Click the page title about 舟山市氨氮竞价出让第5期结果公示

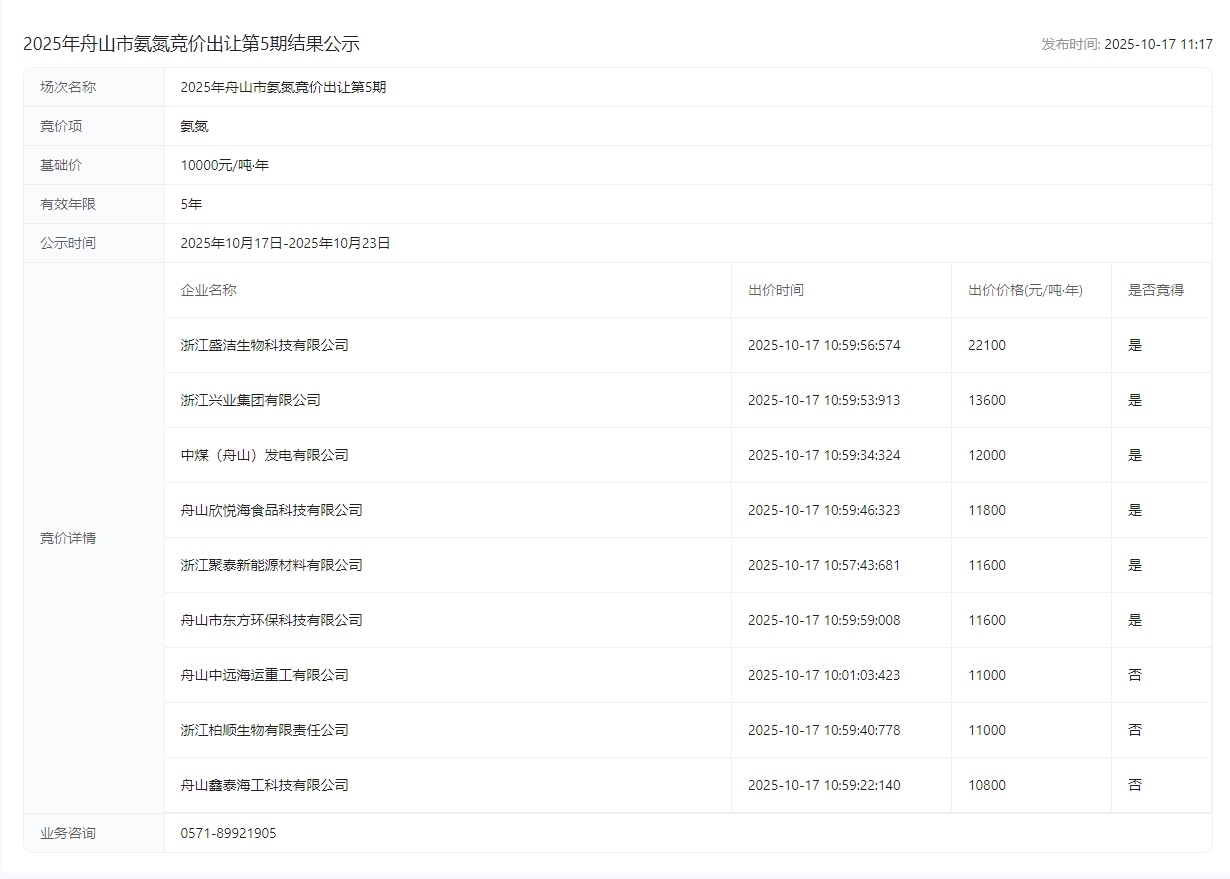point(191,44)
